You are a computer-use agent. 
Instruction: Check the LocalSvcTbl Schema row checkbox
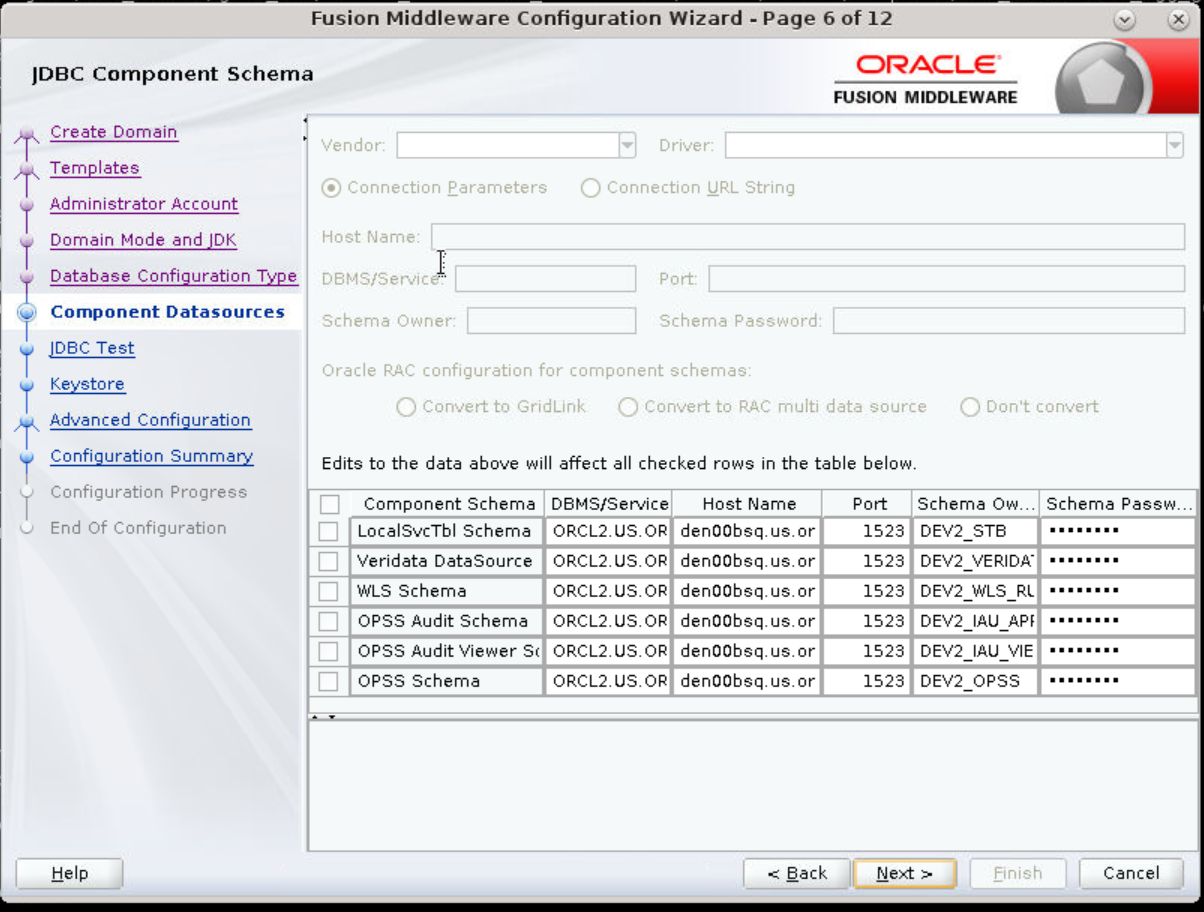pos(328,532)
